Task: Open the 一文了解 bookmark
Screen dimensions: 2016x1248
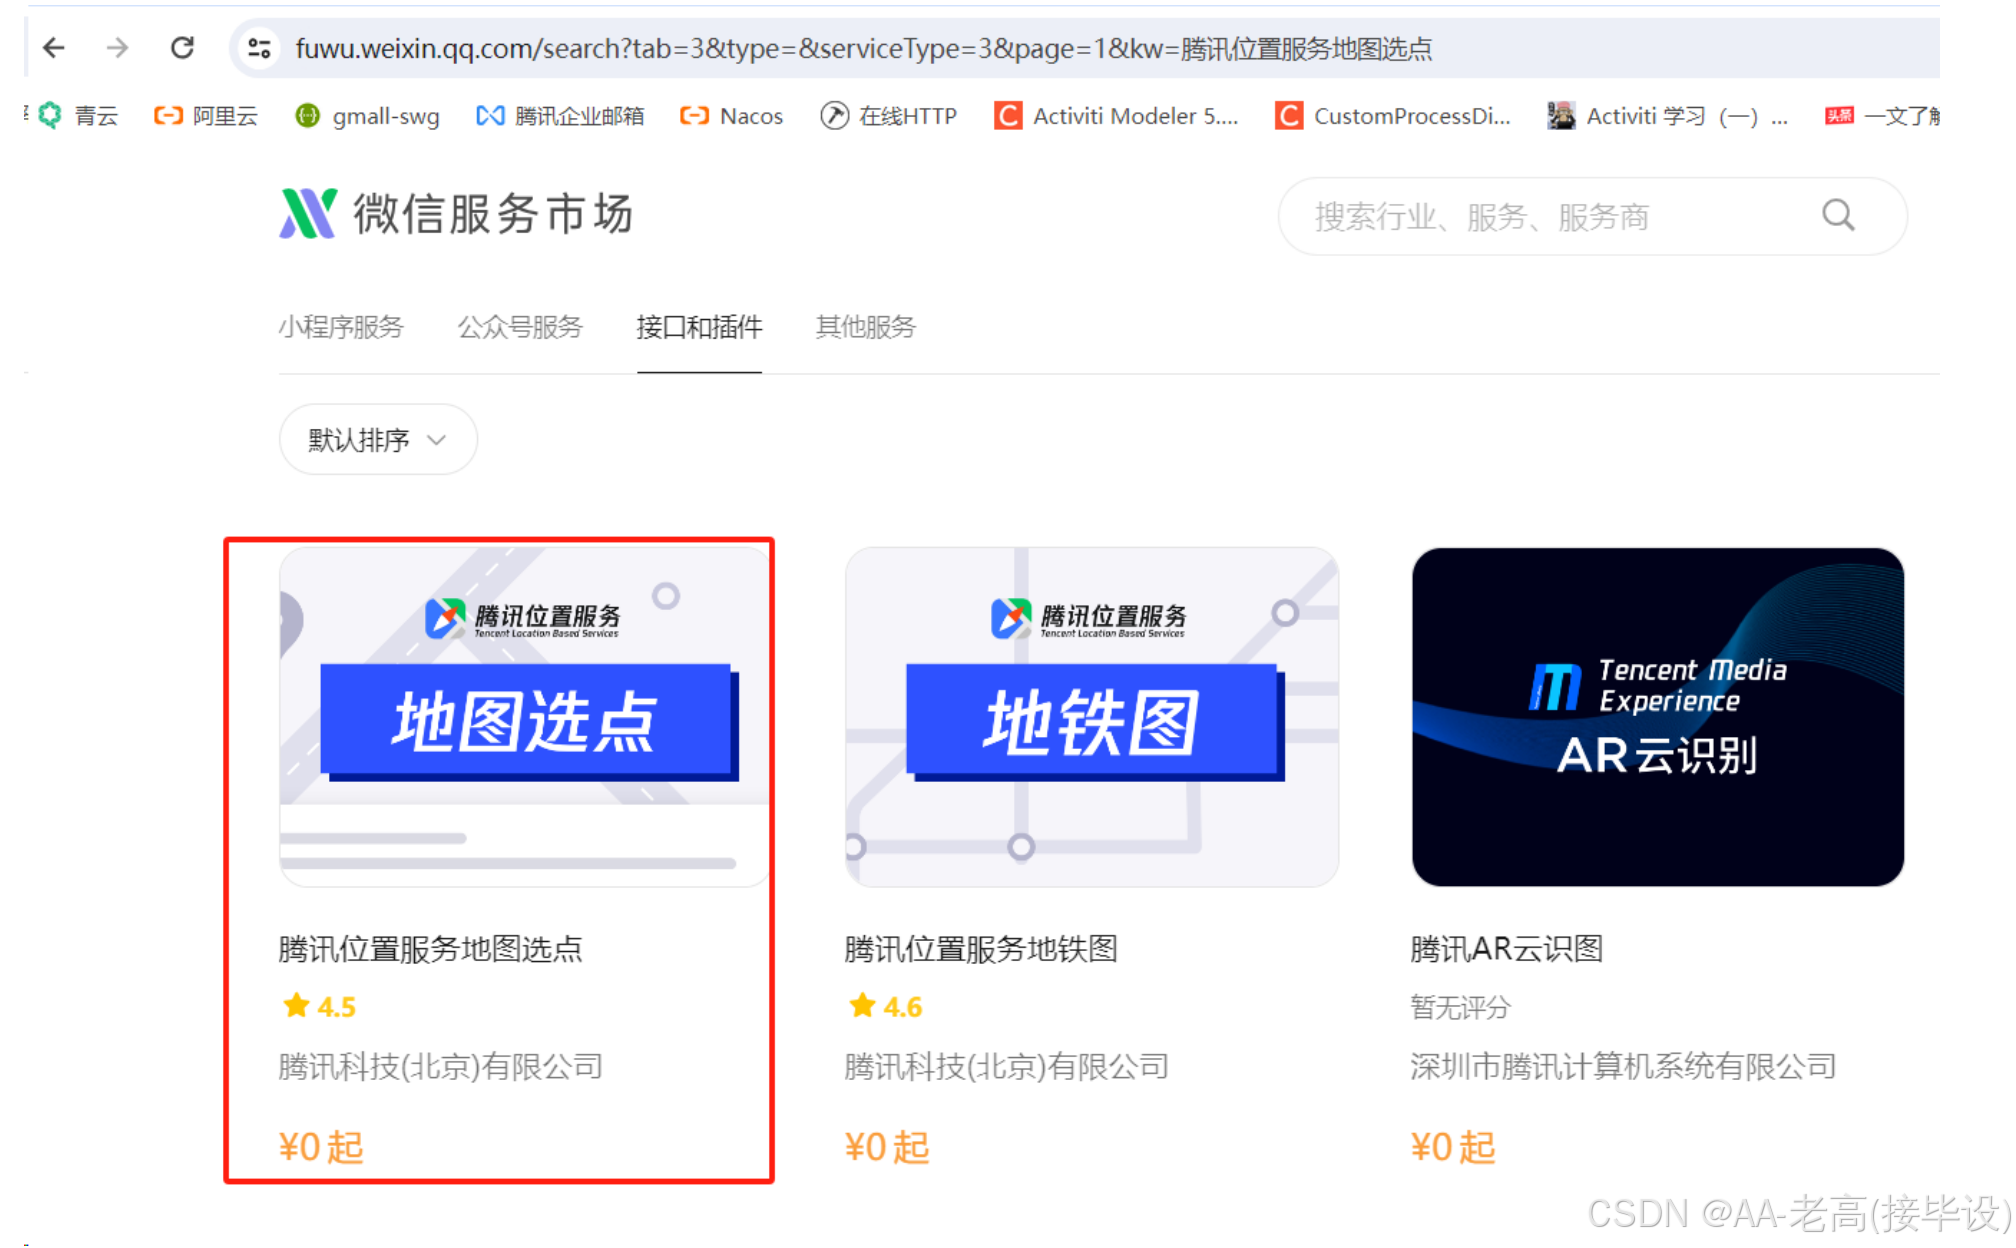Action: (1882, 116)
